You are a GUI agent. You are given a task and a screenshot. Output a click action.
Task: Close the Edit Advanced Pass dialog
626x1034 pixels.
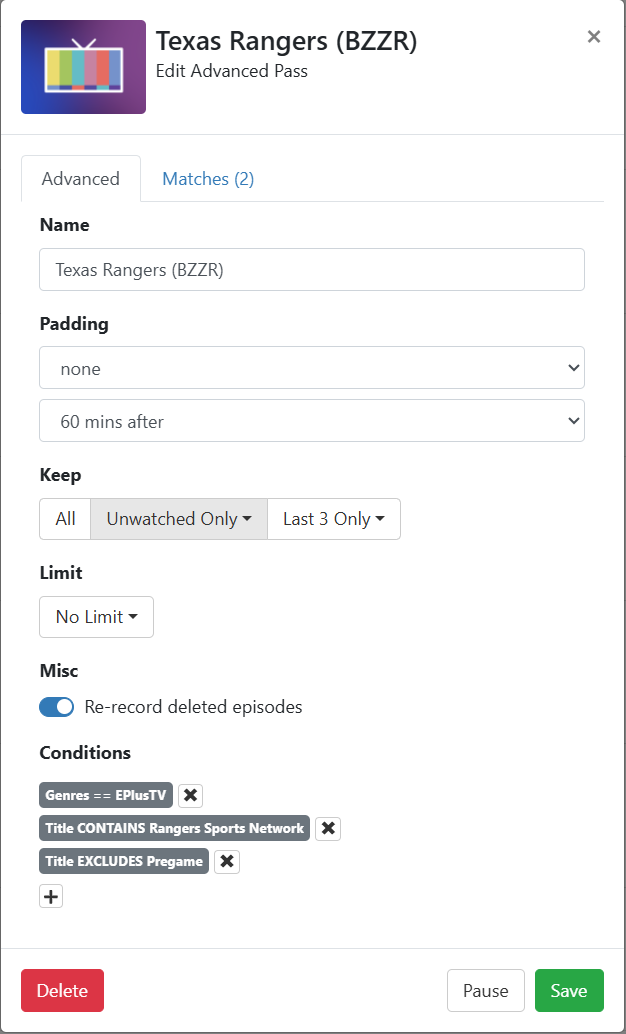click(x=594, y=37)
